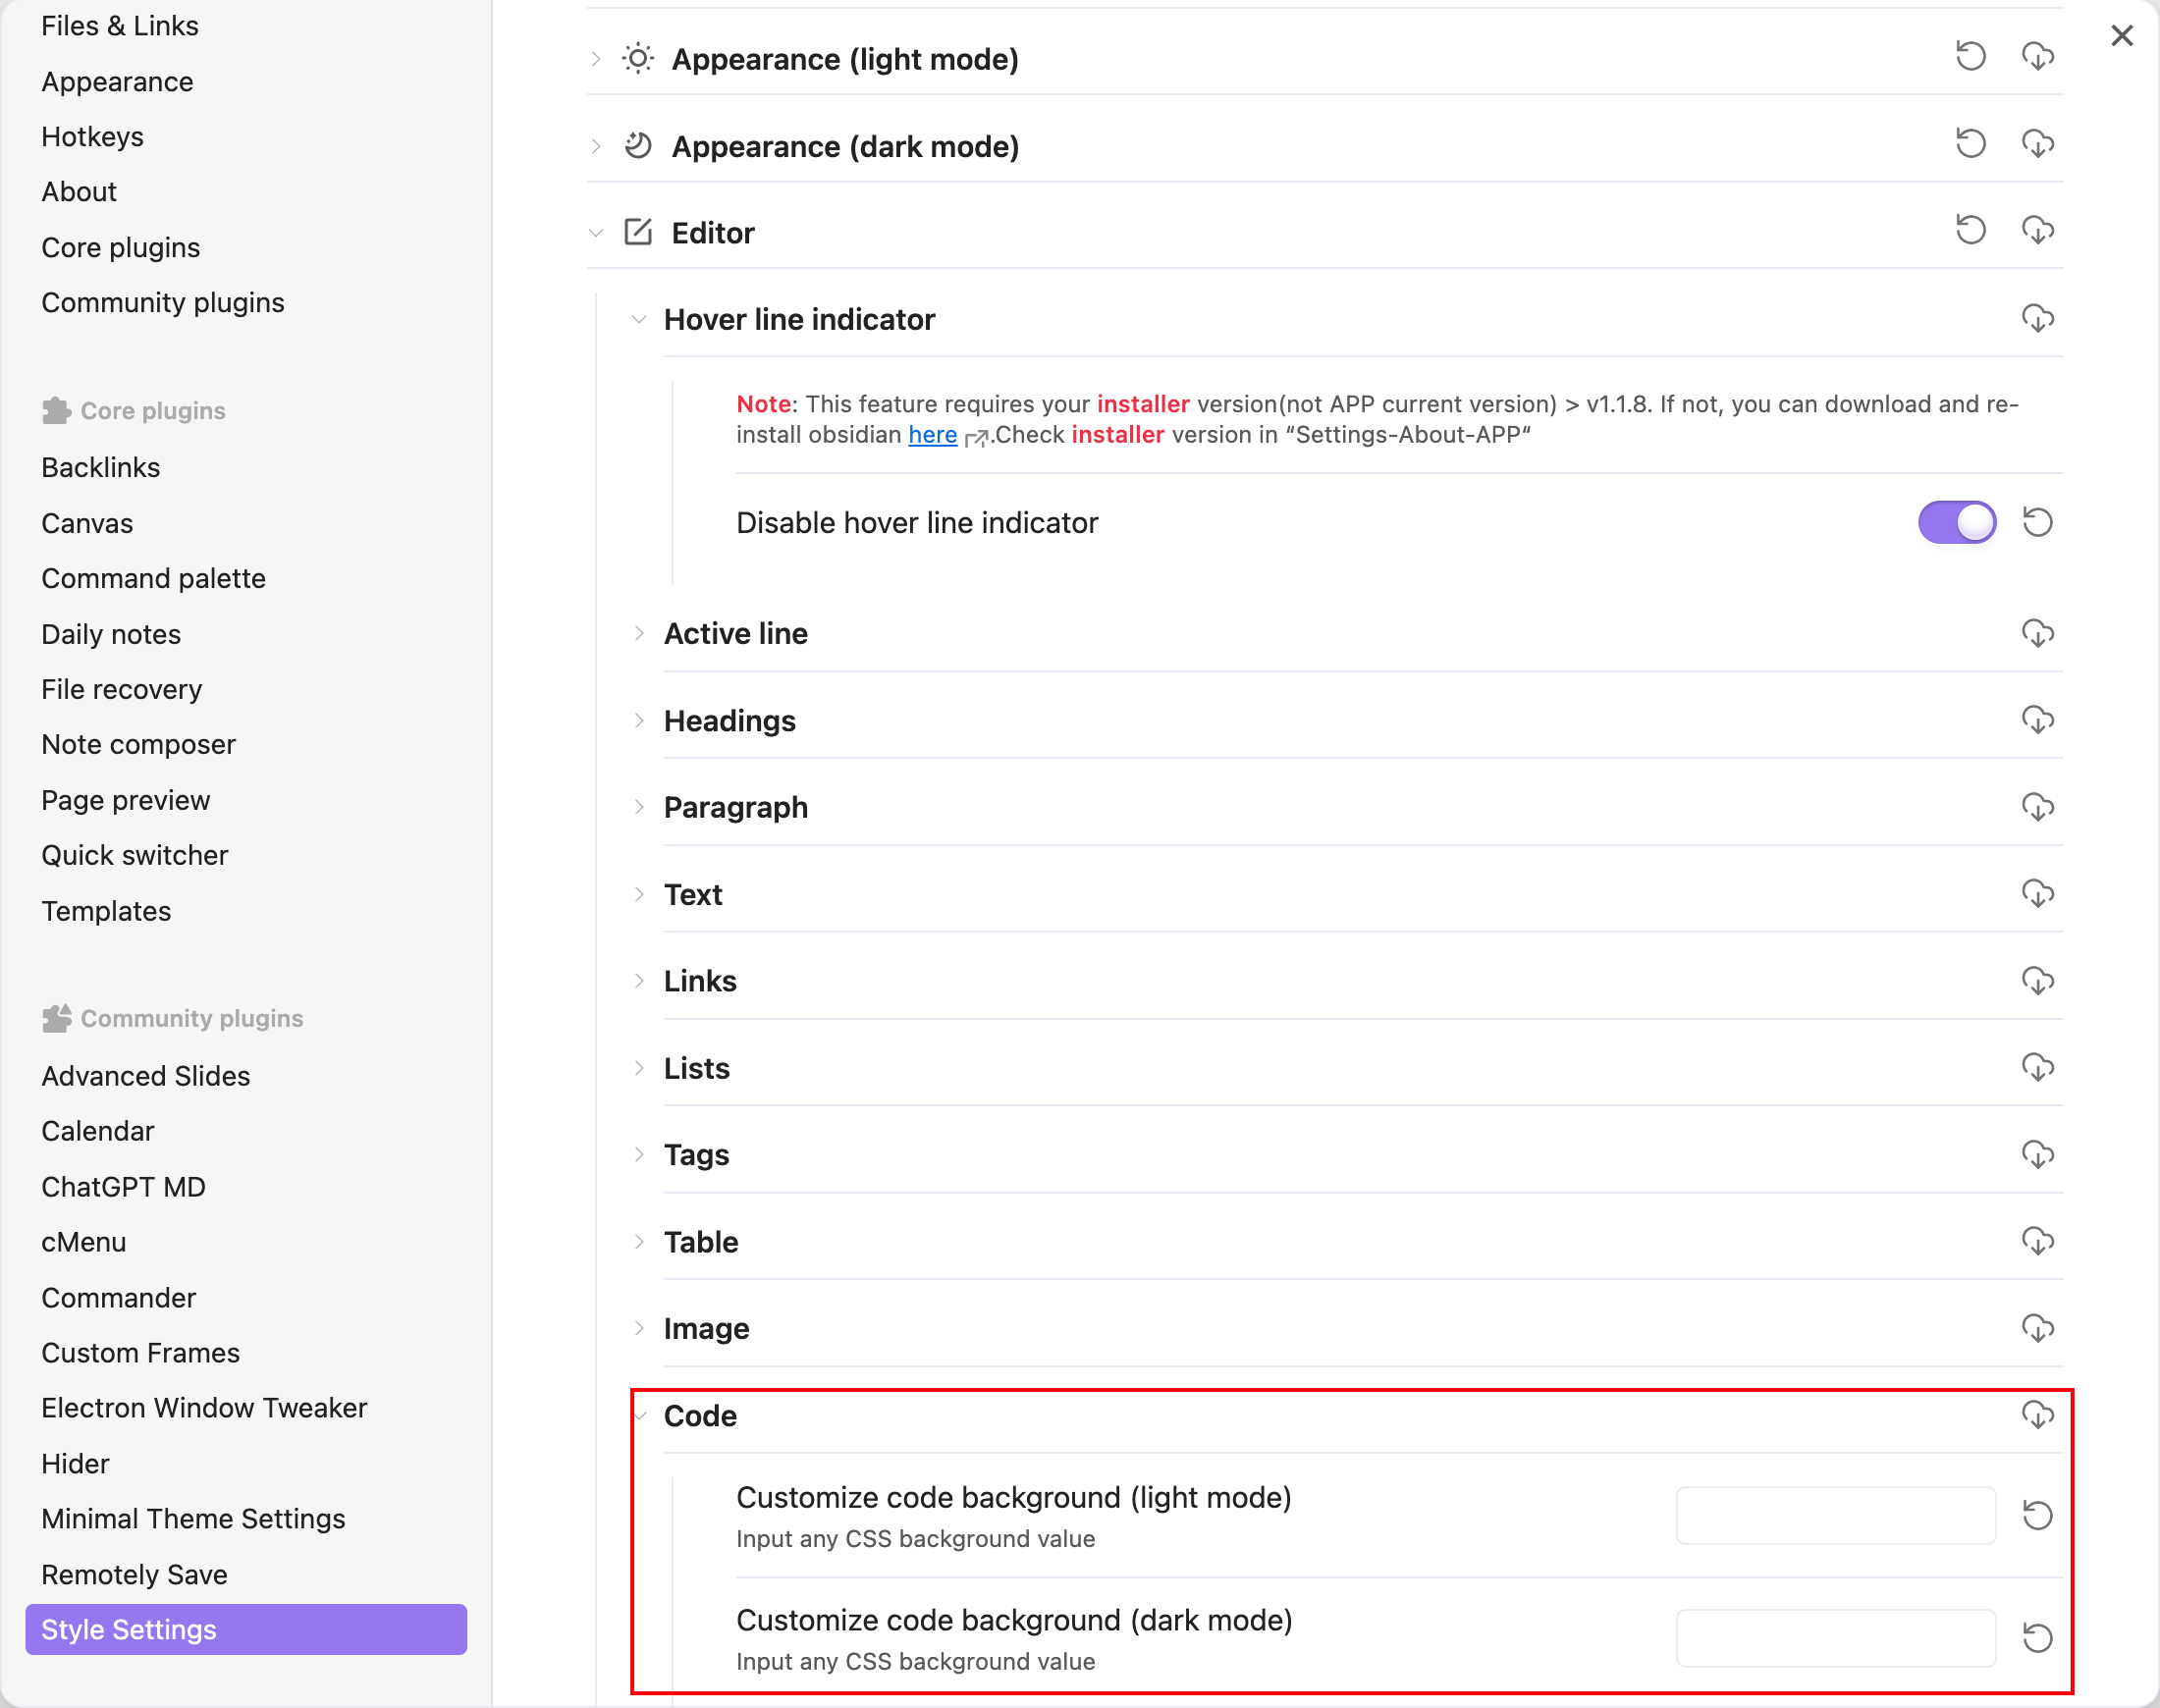Select Community plugins in the sidebar
Viewport: 2160px width, 1708px height.
[x=163, y=301]
